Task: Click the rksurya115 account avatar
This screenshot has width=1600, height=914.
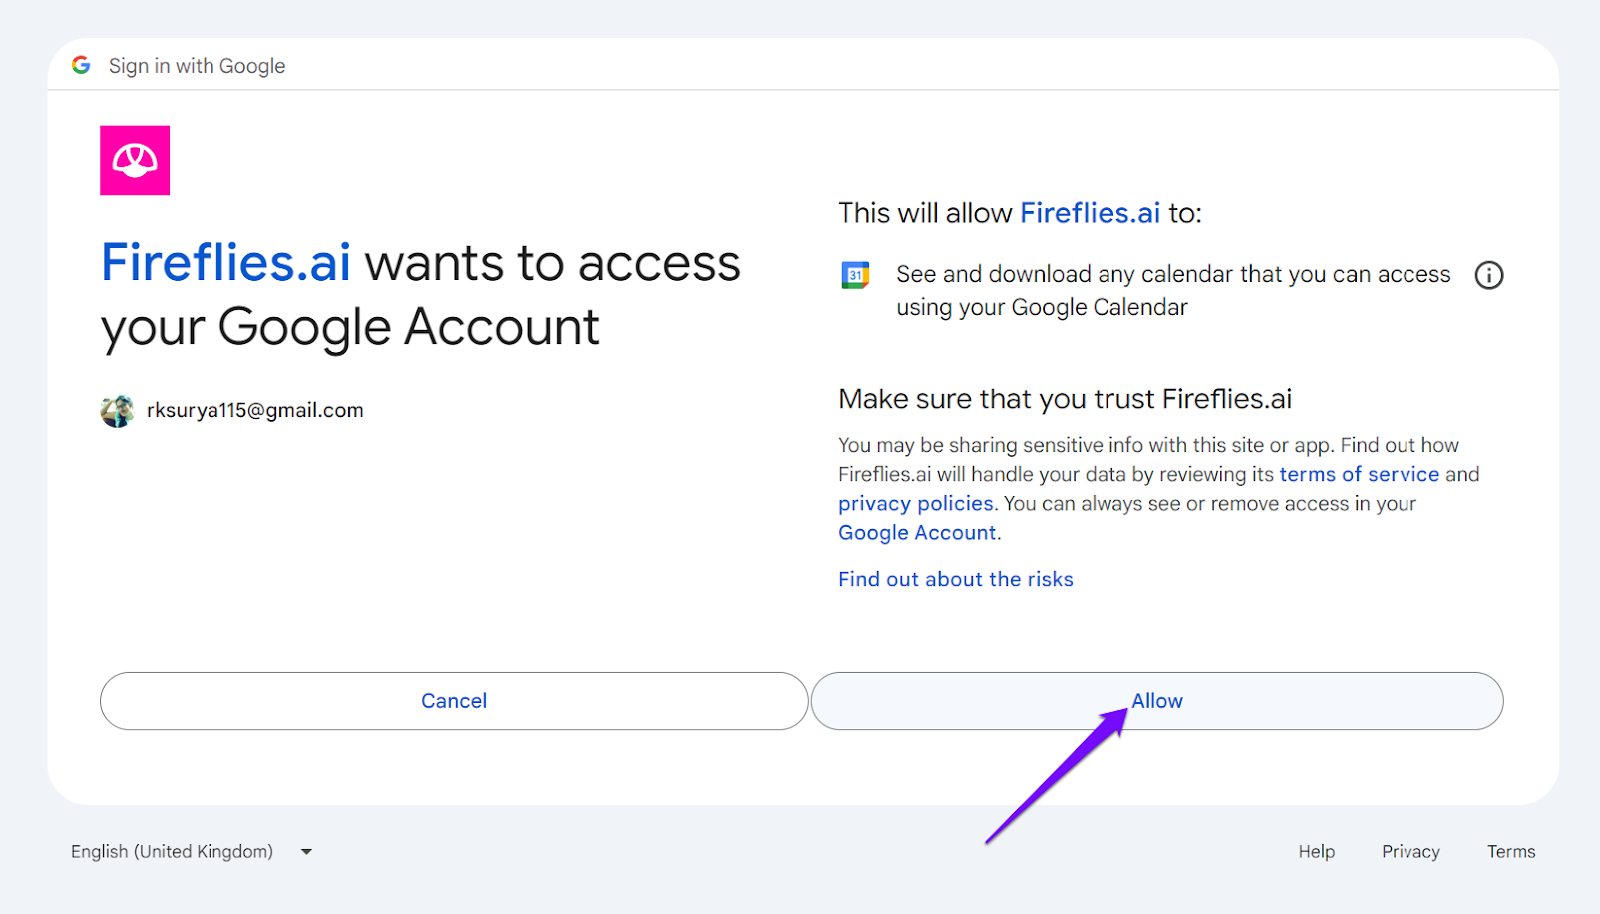Action: (117, 411)
